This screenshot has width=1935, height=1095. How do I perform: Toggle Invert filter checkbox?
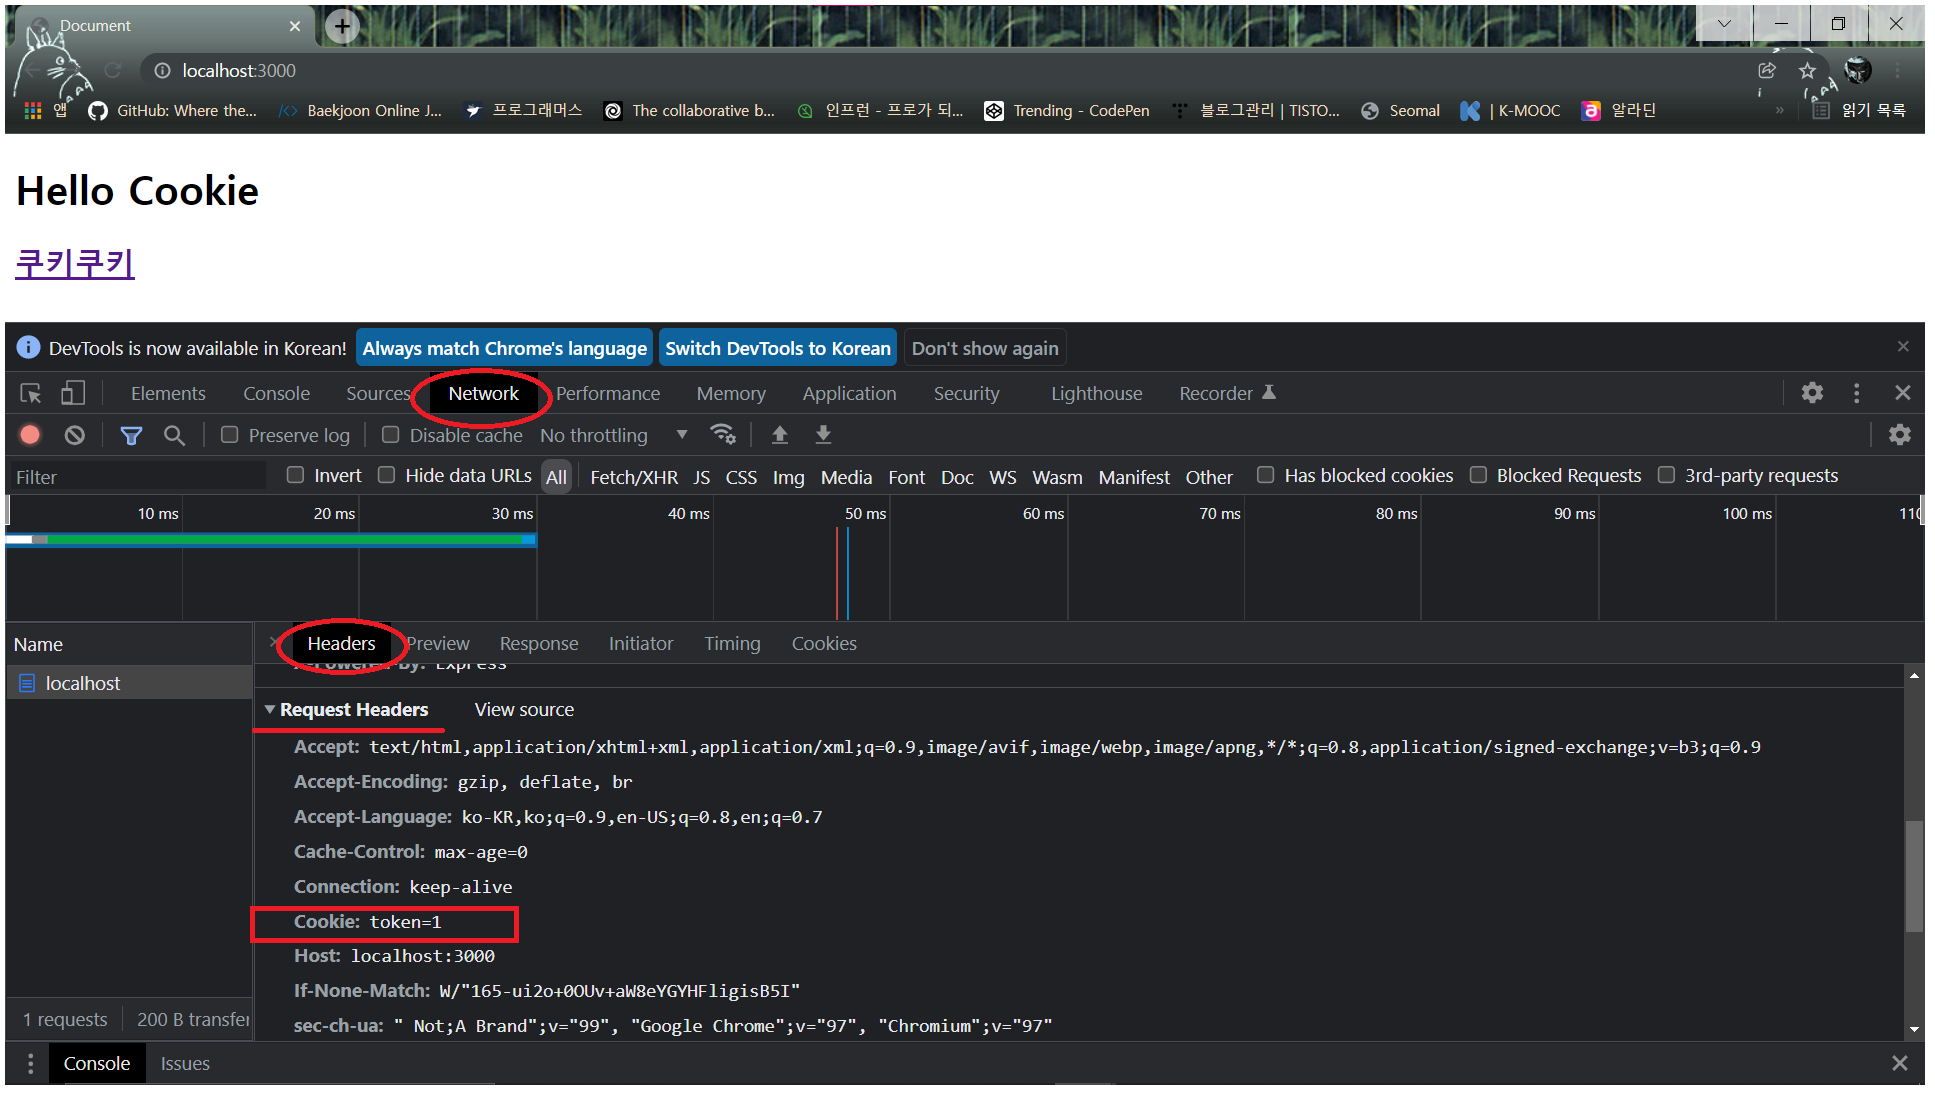click(295, 475)
